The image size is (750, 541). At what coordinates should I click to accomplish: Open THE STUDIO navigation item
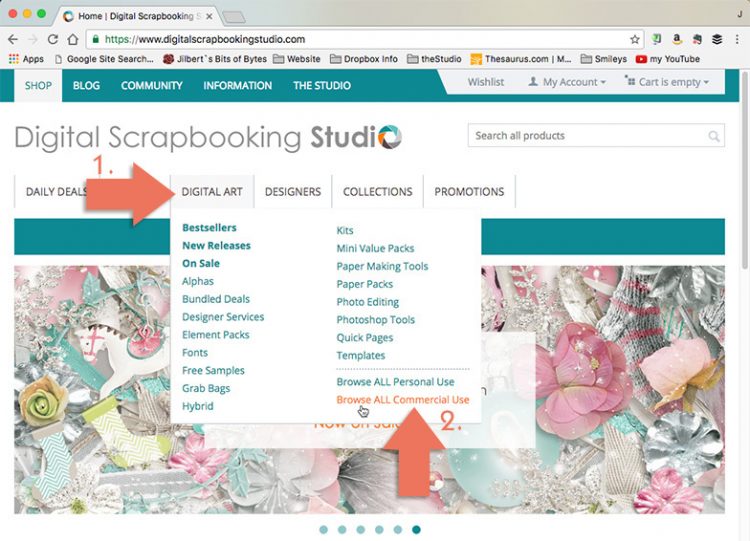click(322, 86)
